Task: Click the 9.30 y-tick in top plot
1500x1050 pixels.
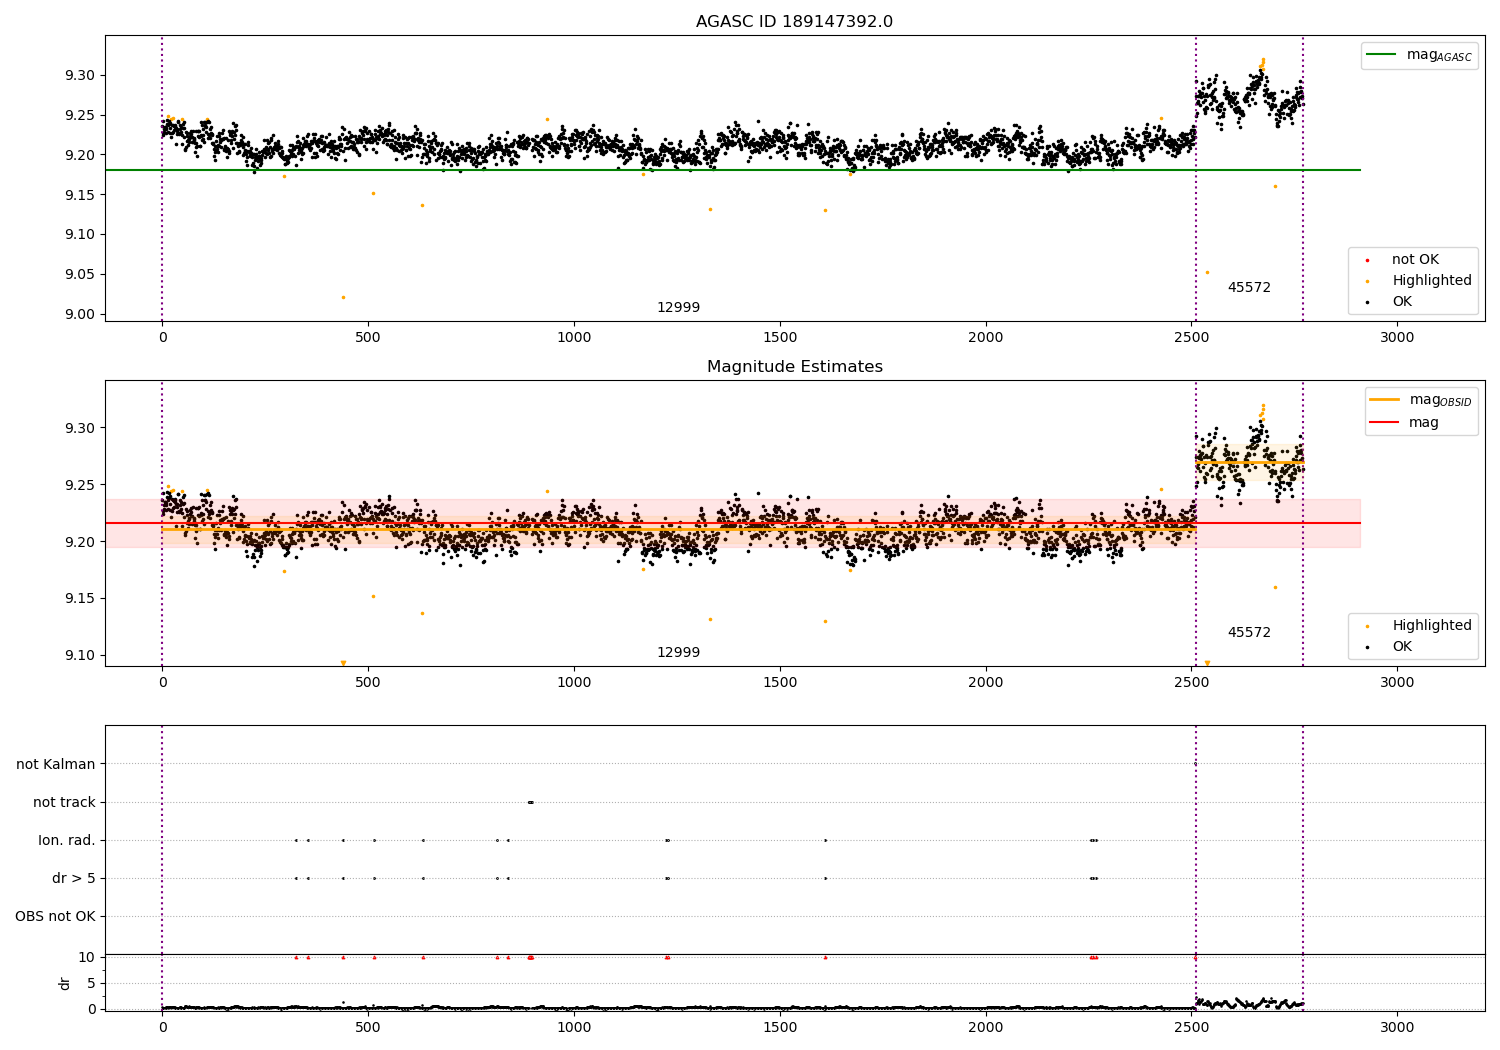Action: (x=80, y=76)
